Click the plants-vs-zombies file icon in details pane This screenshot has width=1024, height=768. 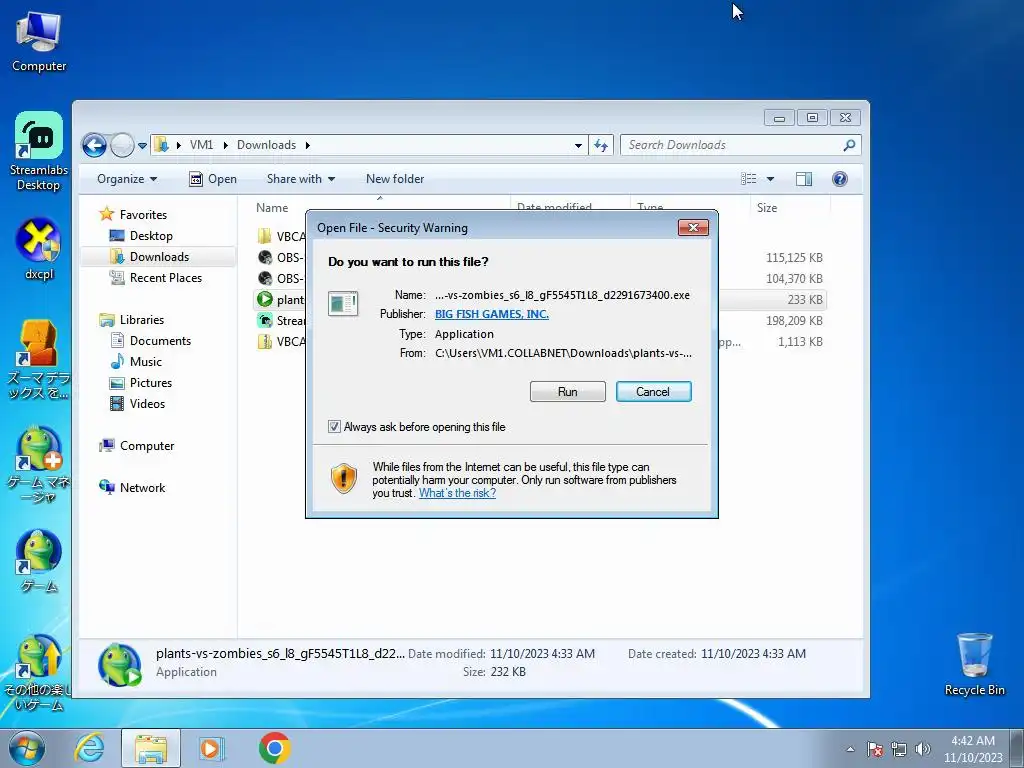point(120,665)
